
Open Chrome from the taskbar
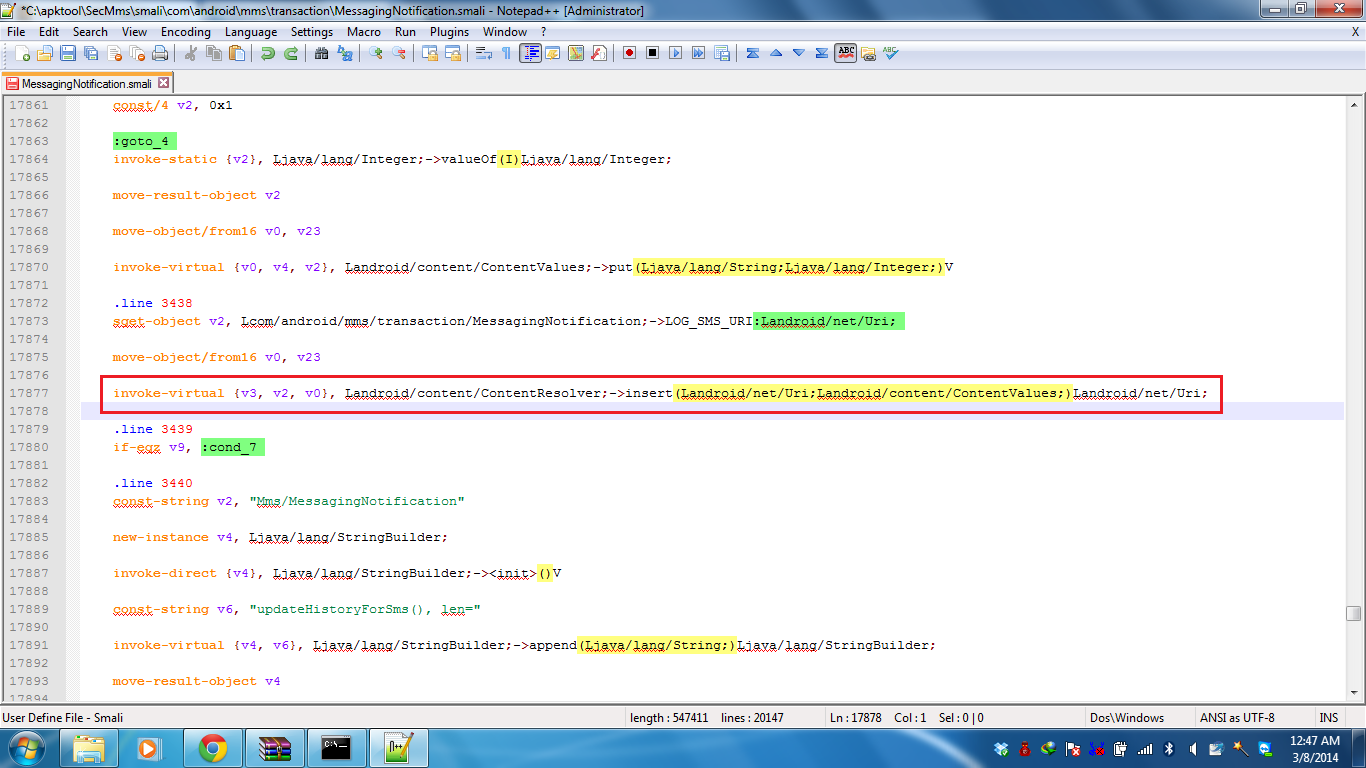(x=212, y=747)
